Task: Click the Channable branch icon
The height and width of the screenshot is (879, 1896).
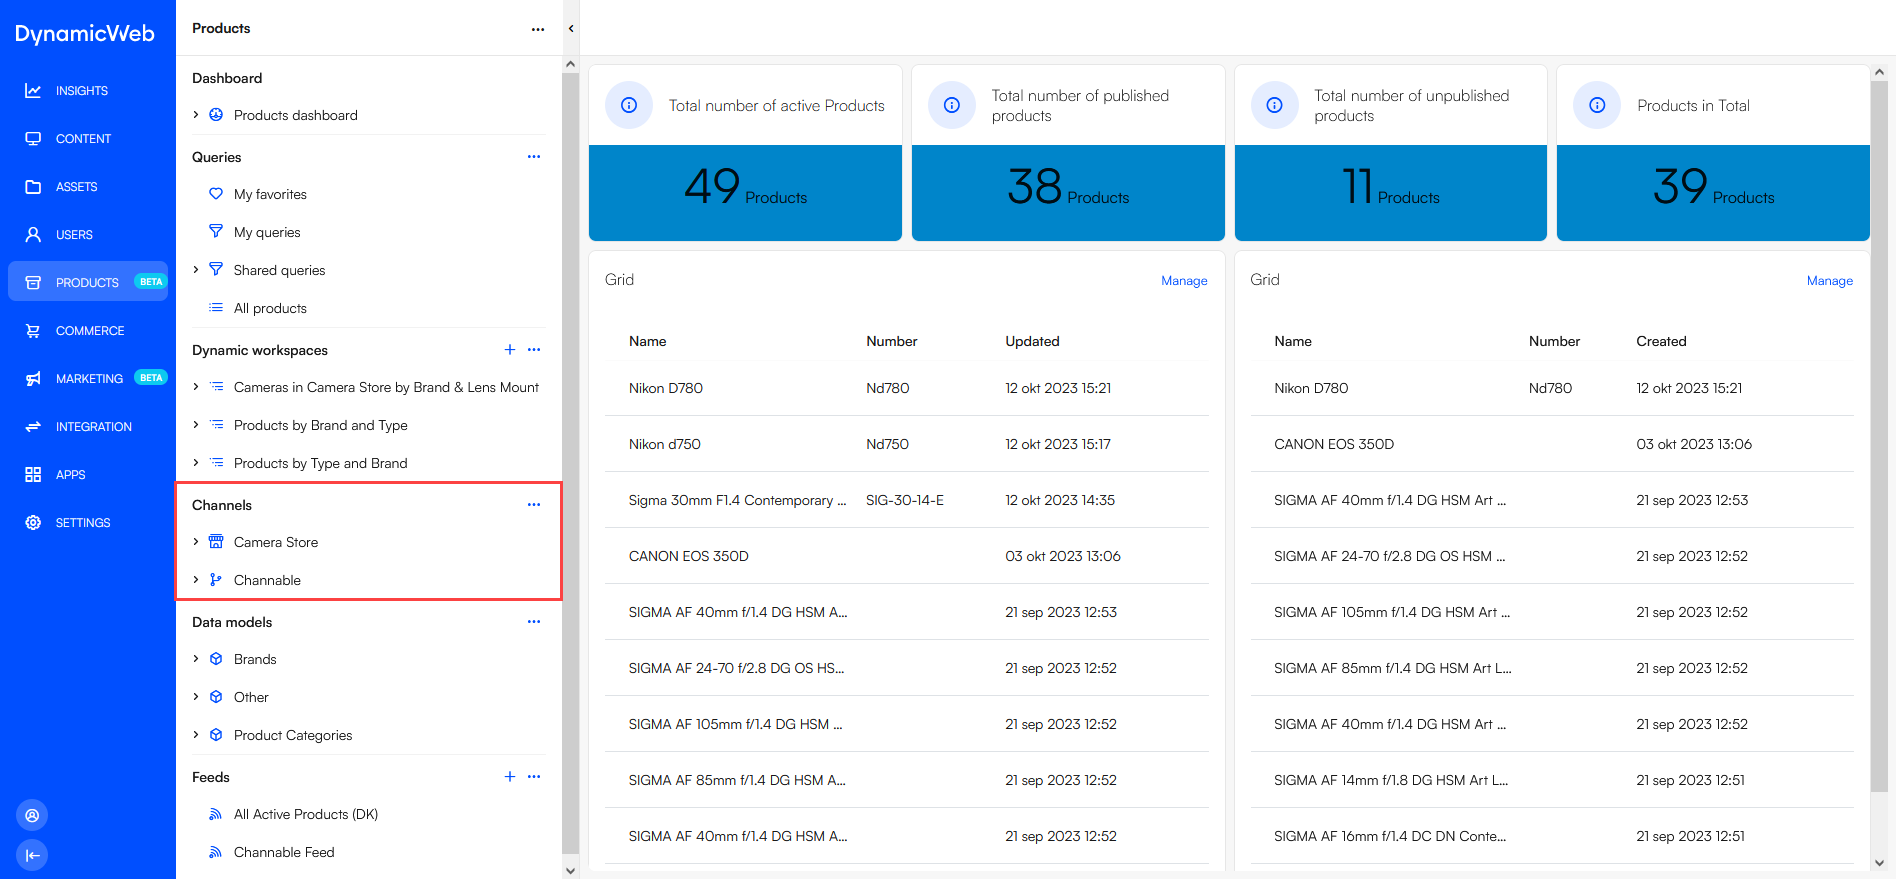Action: (216, 580)
